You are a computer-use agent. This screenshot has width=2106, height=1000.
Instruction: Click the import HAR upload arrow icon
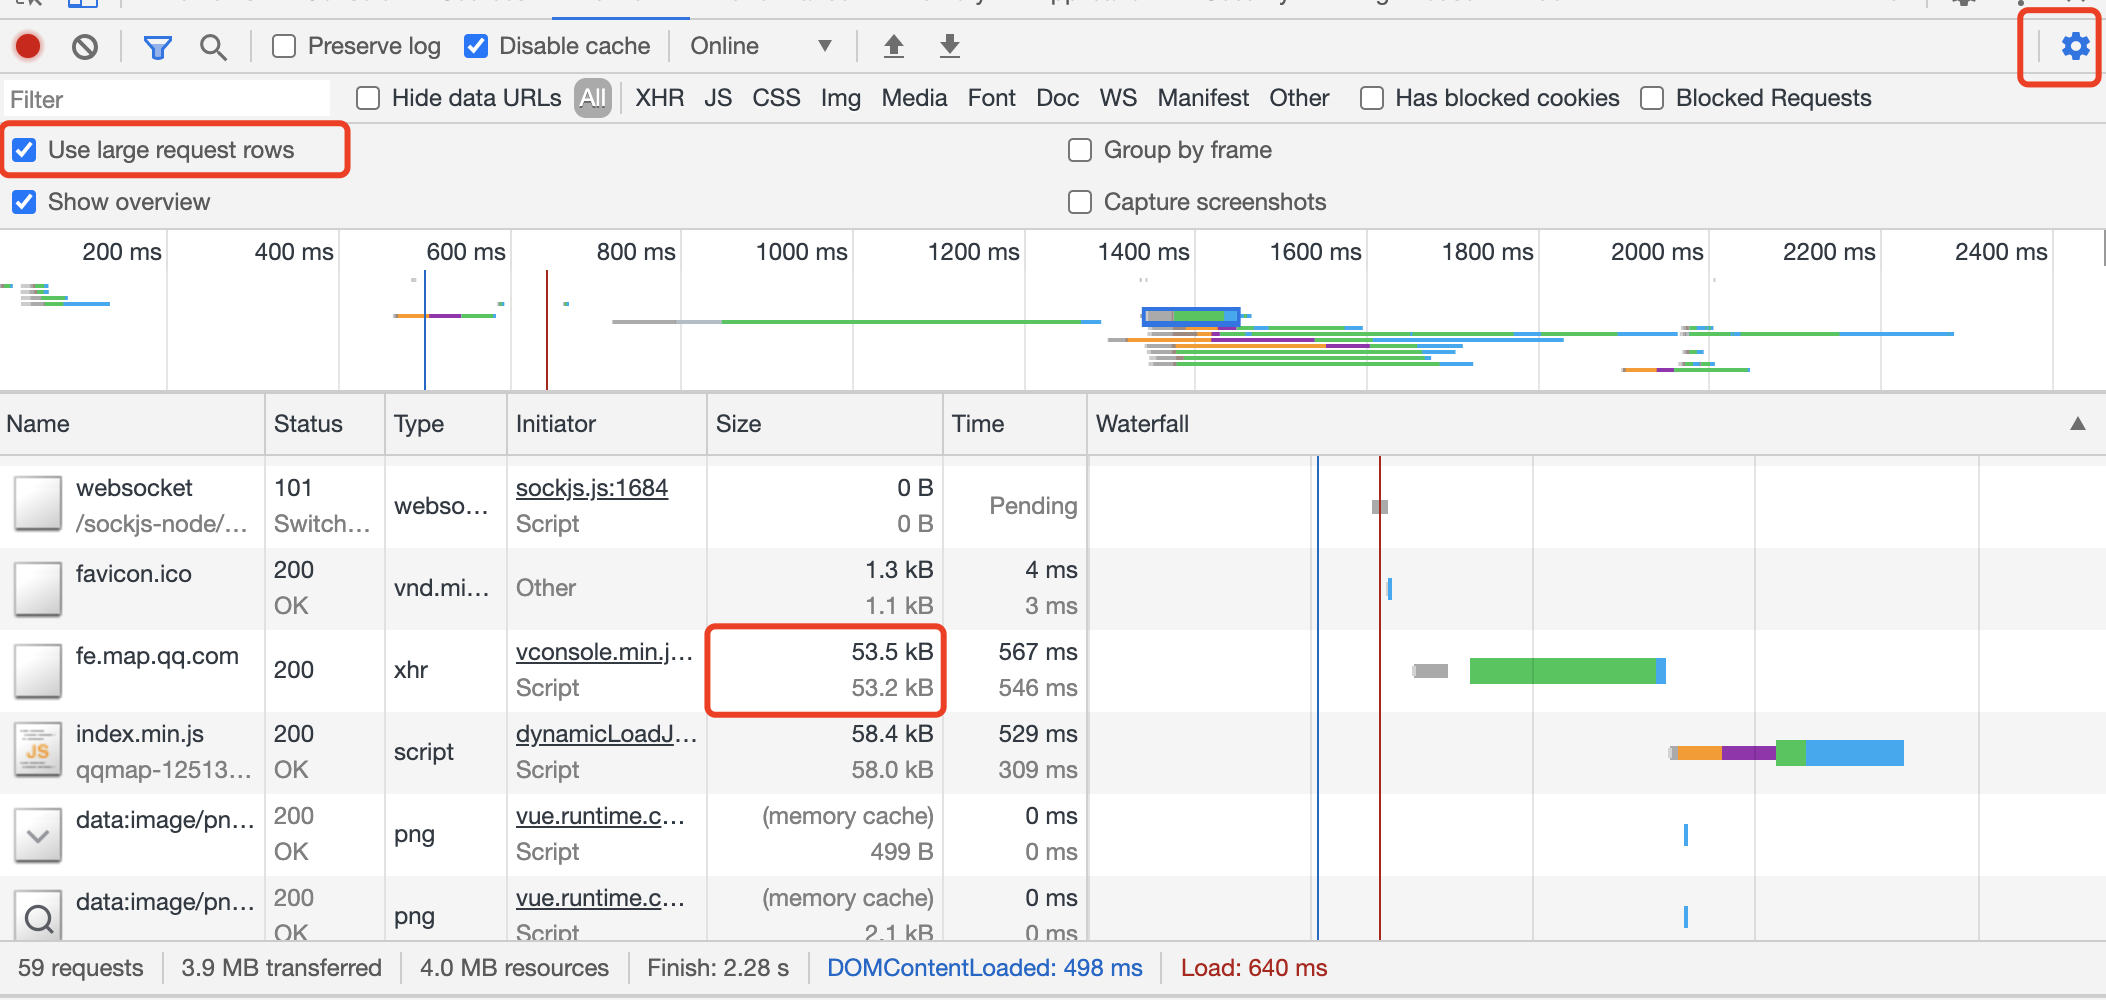894,46
